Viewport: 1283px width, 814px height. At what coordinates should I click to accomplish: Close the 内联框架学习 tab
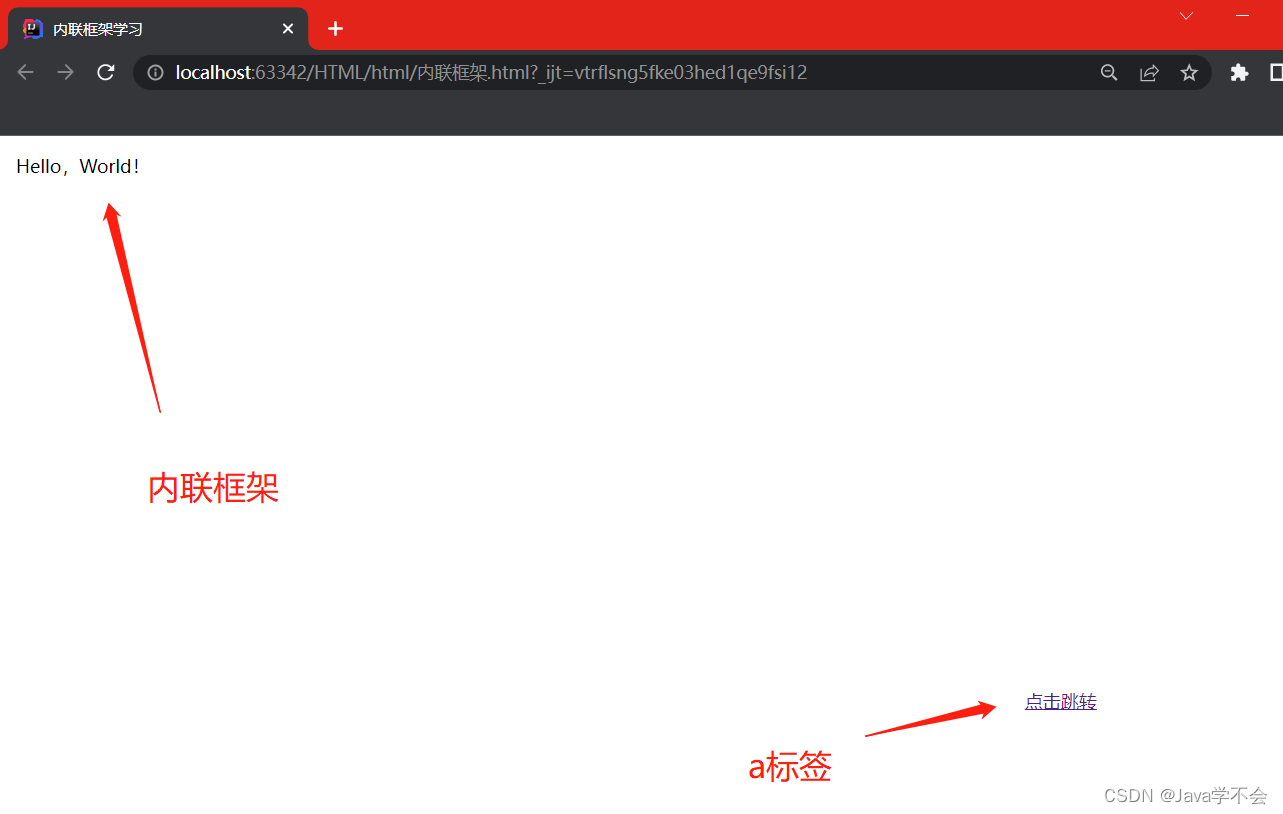288,29
